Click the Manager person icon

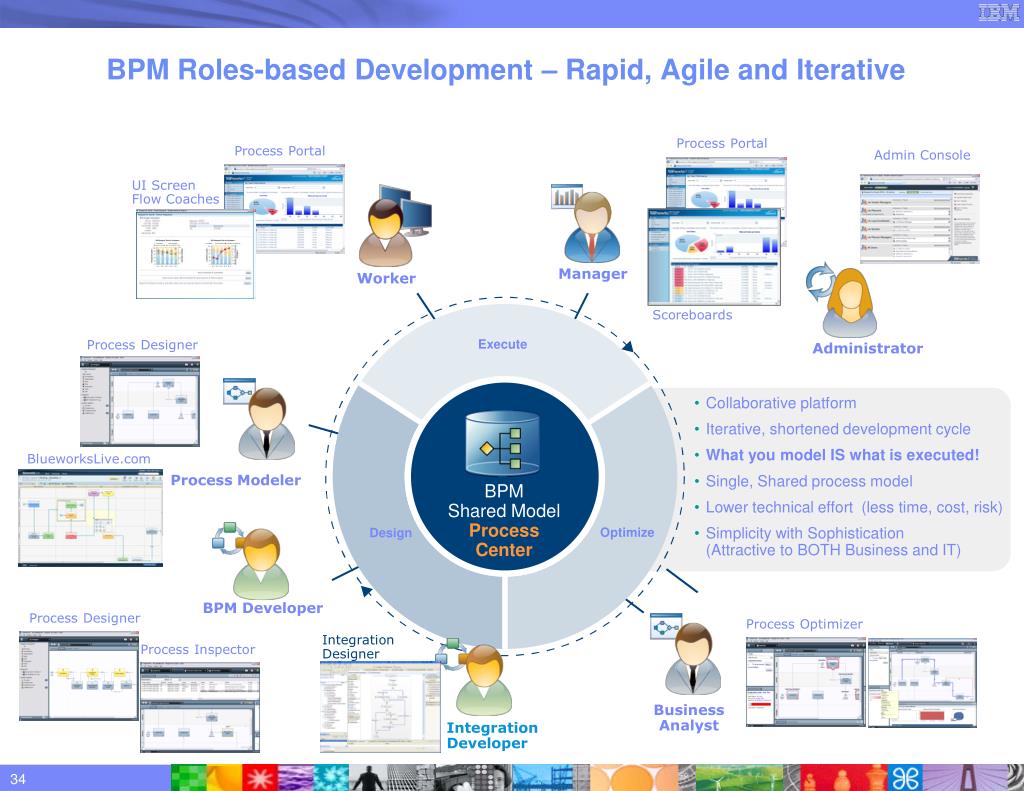592,227
